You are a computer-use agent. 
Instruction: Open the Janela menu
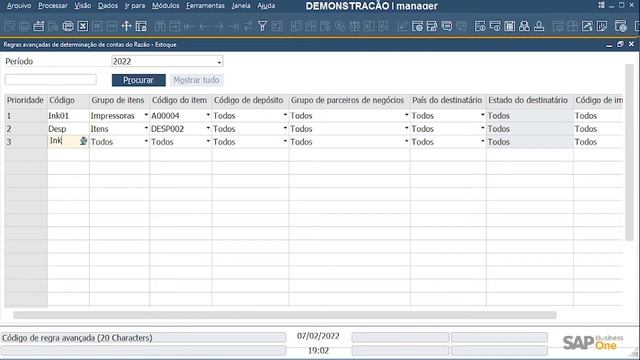[241, 6]
